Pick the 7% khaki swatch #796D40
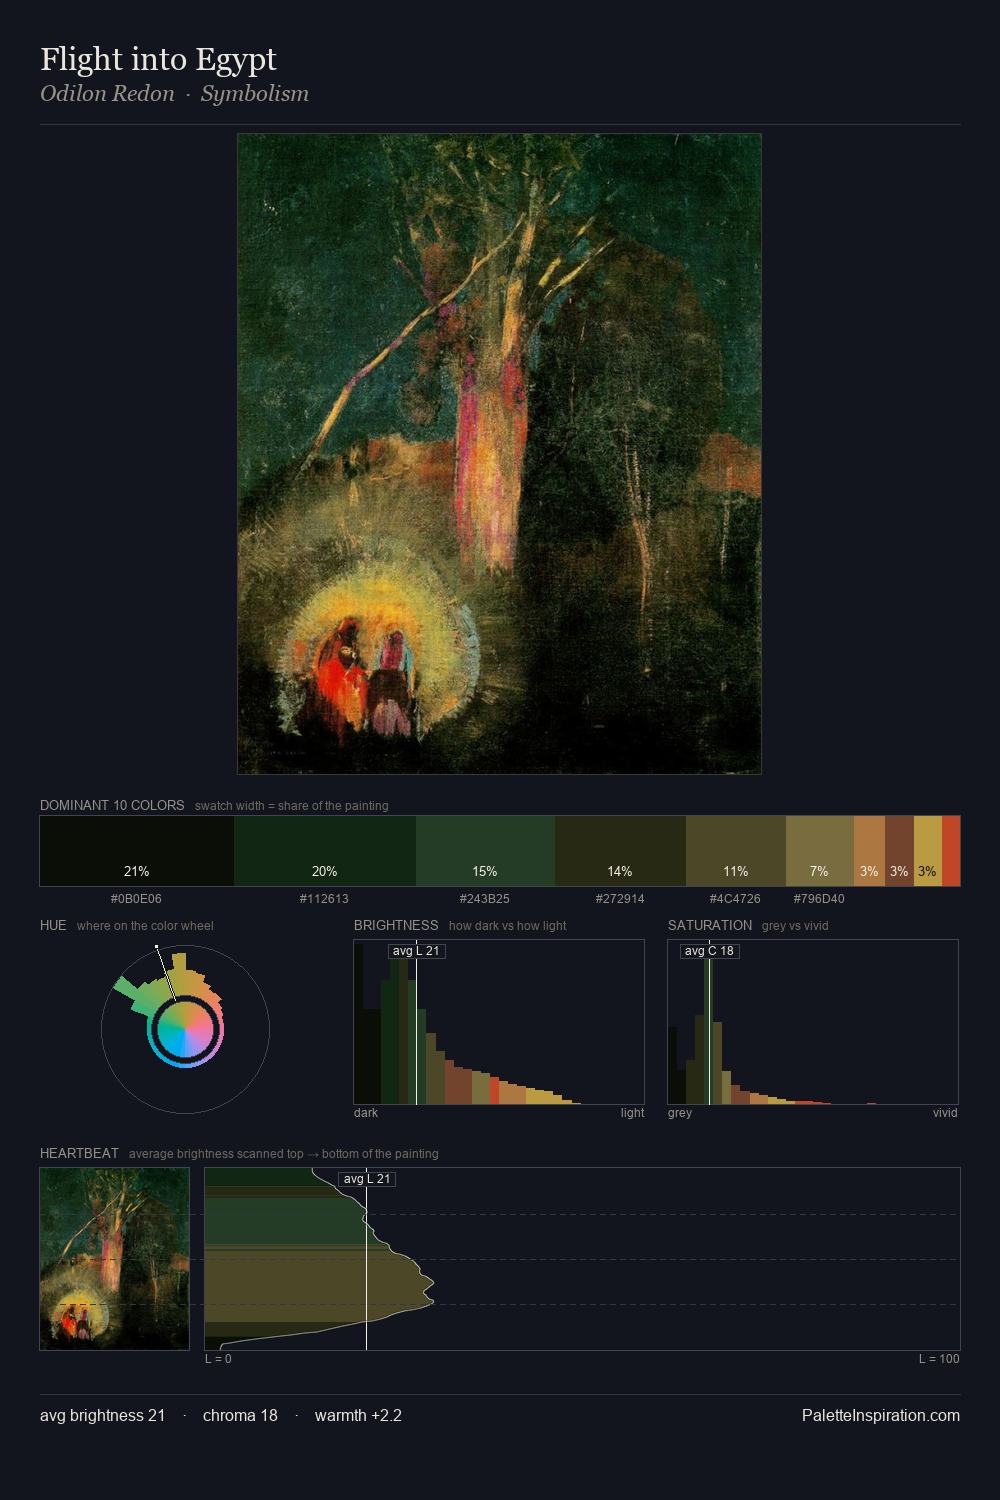1000x1500 pixels. 820,851
